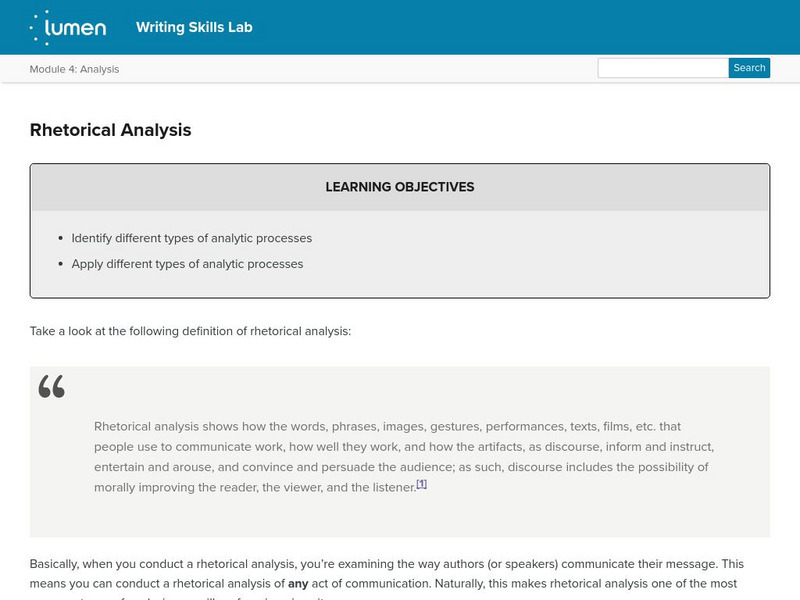Click the Rhetorical Analysis page heading
This screenshot has height=600, width=800.
tap(110, 130)
